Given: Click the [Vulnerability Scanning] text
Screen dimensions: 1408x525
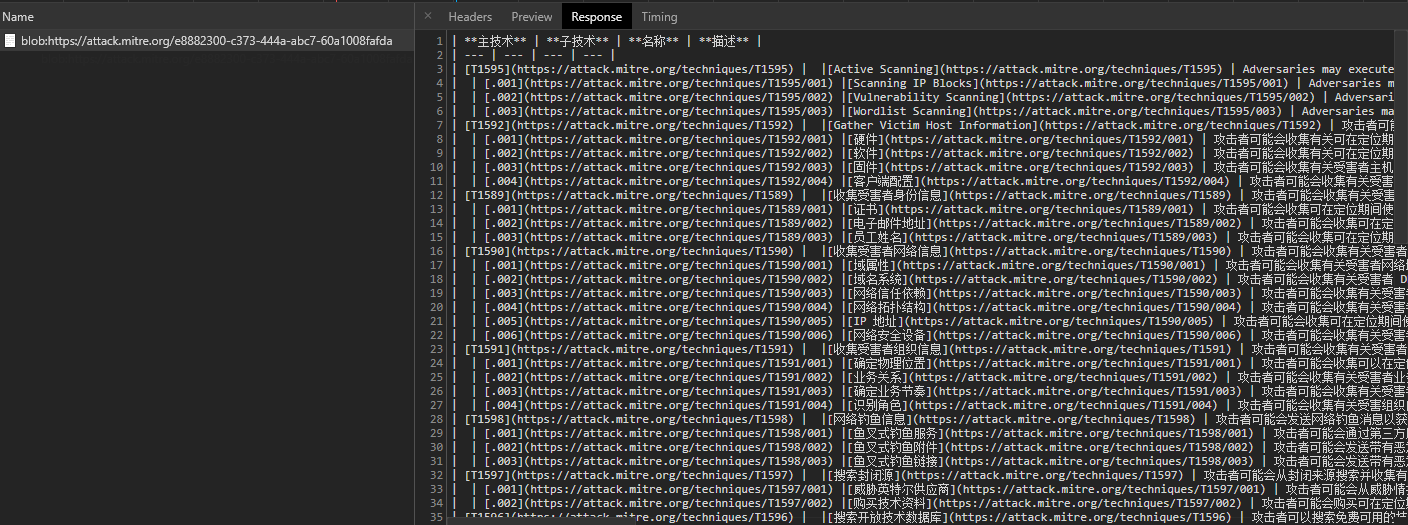Looking at the screenshot, I should tap(925, 97).
